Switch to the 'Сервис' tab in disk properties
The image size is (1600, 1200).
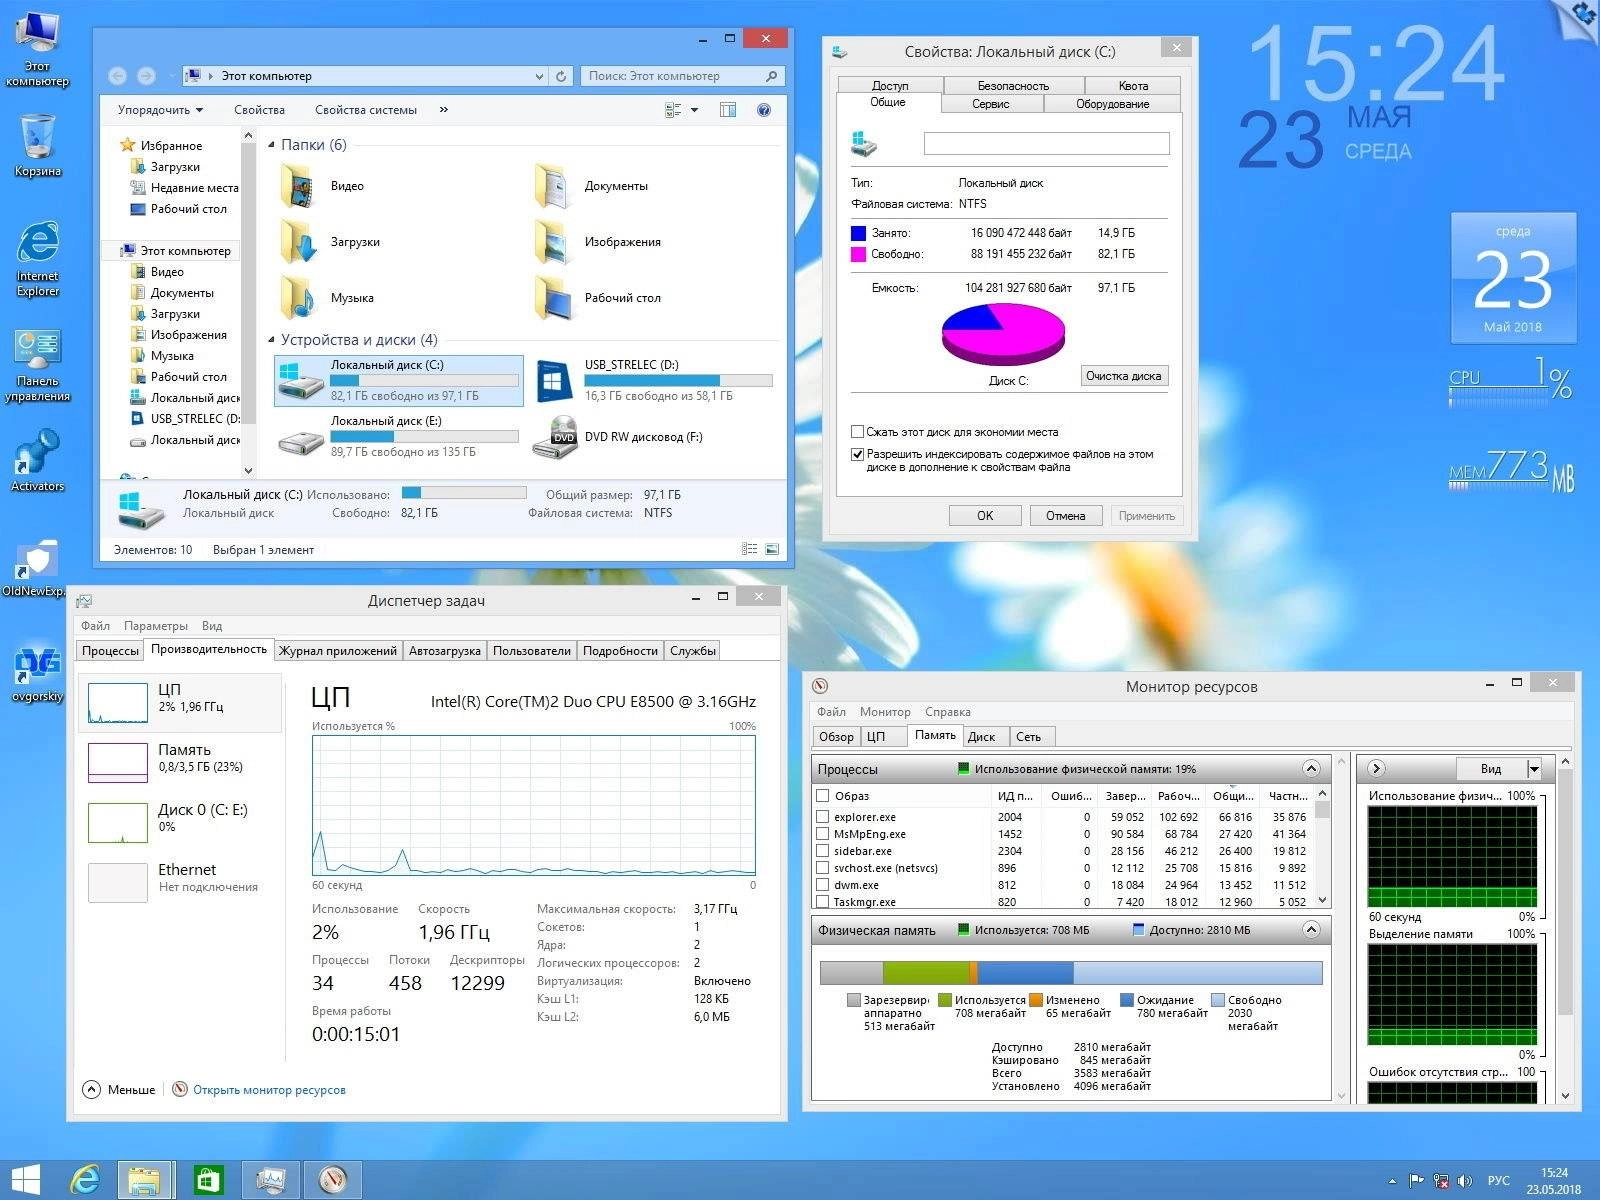[991, 103]
